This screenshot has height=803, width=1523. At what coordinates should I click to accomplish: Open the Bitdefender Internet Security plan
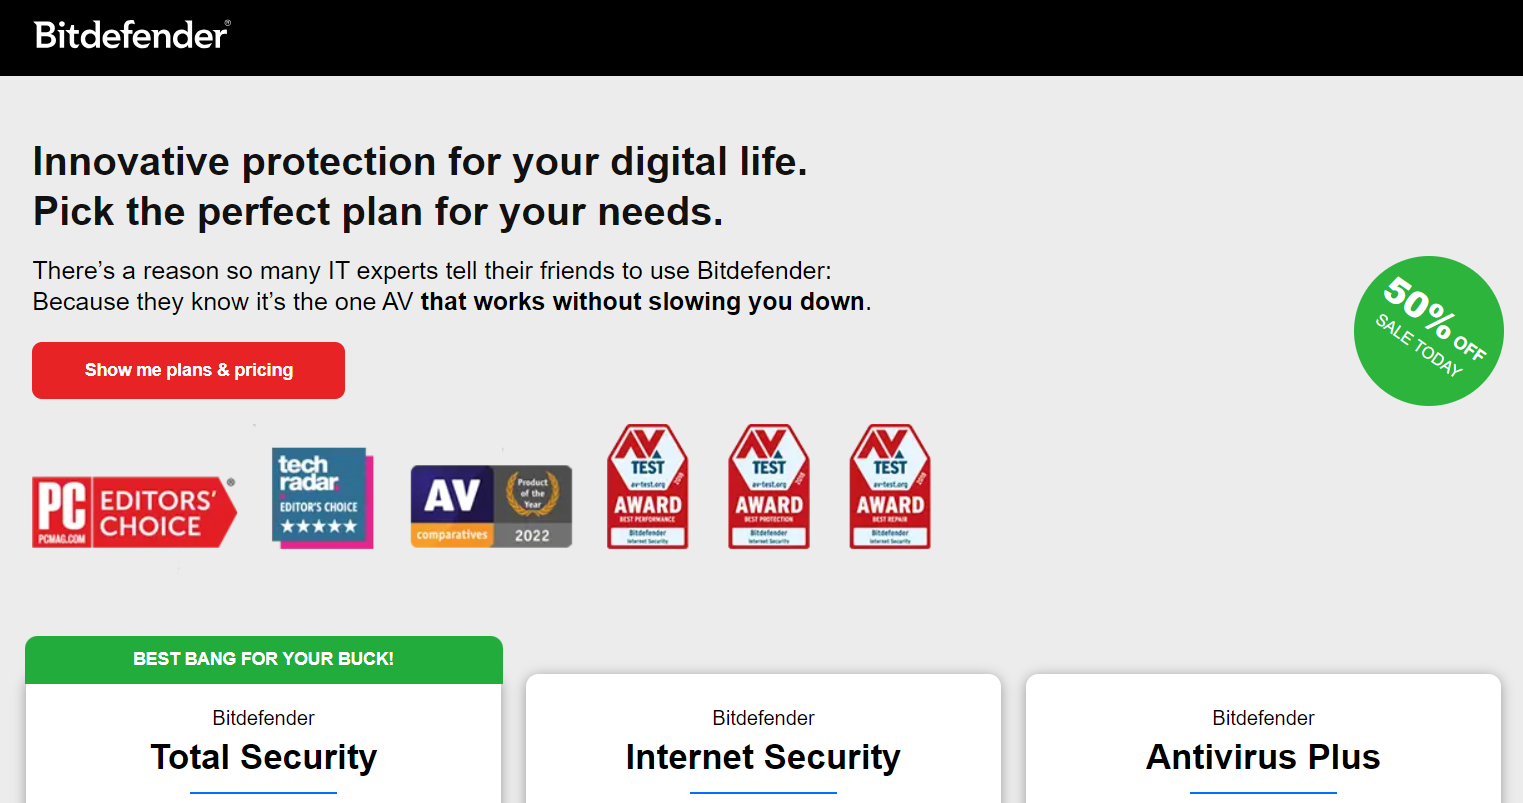click(763, 757)
